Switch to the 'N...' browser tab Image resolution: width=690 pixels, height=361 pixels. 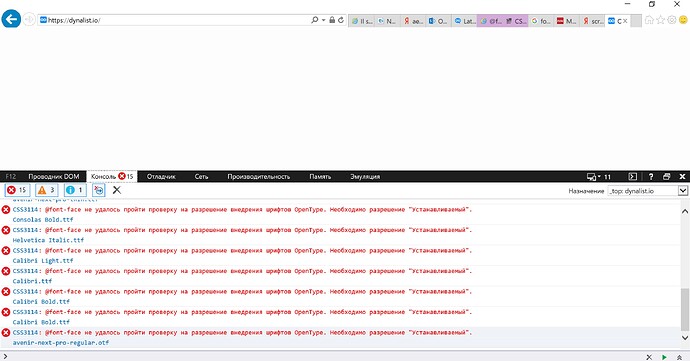387,21
